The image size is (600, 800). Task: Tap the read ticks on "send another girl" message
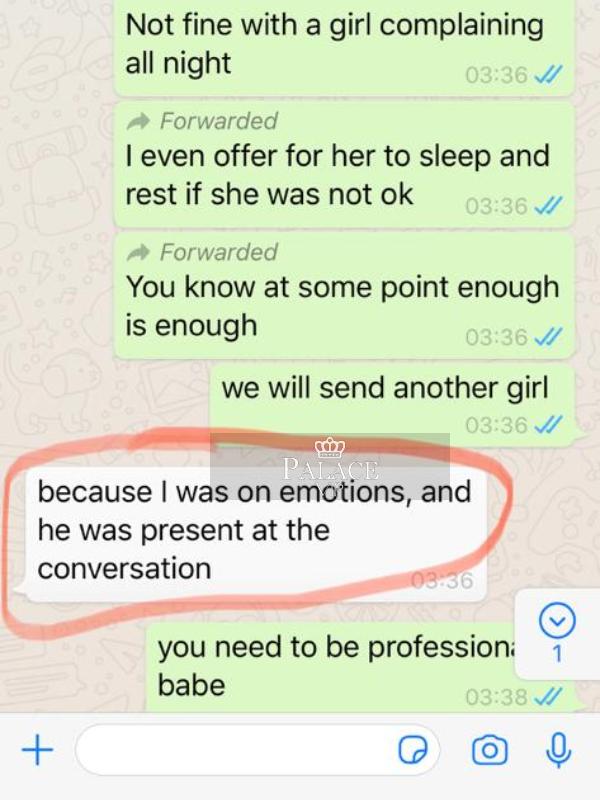pyautogui.click(x=547, y=424)
